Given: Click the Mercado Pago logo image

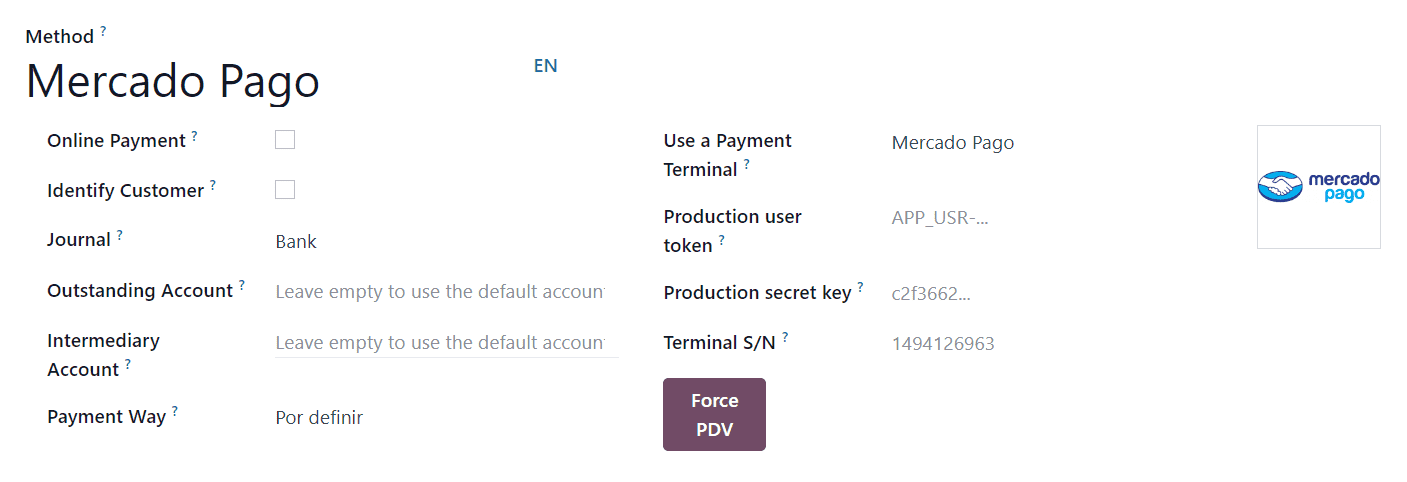Looking at the screenshot, I should pos(1318,187).
